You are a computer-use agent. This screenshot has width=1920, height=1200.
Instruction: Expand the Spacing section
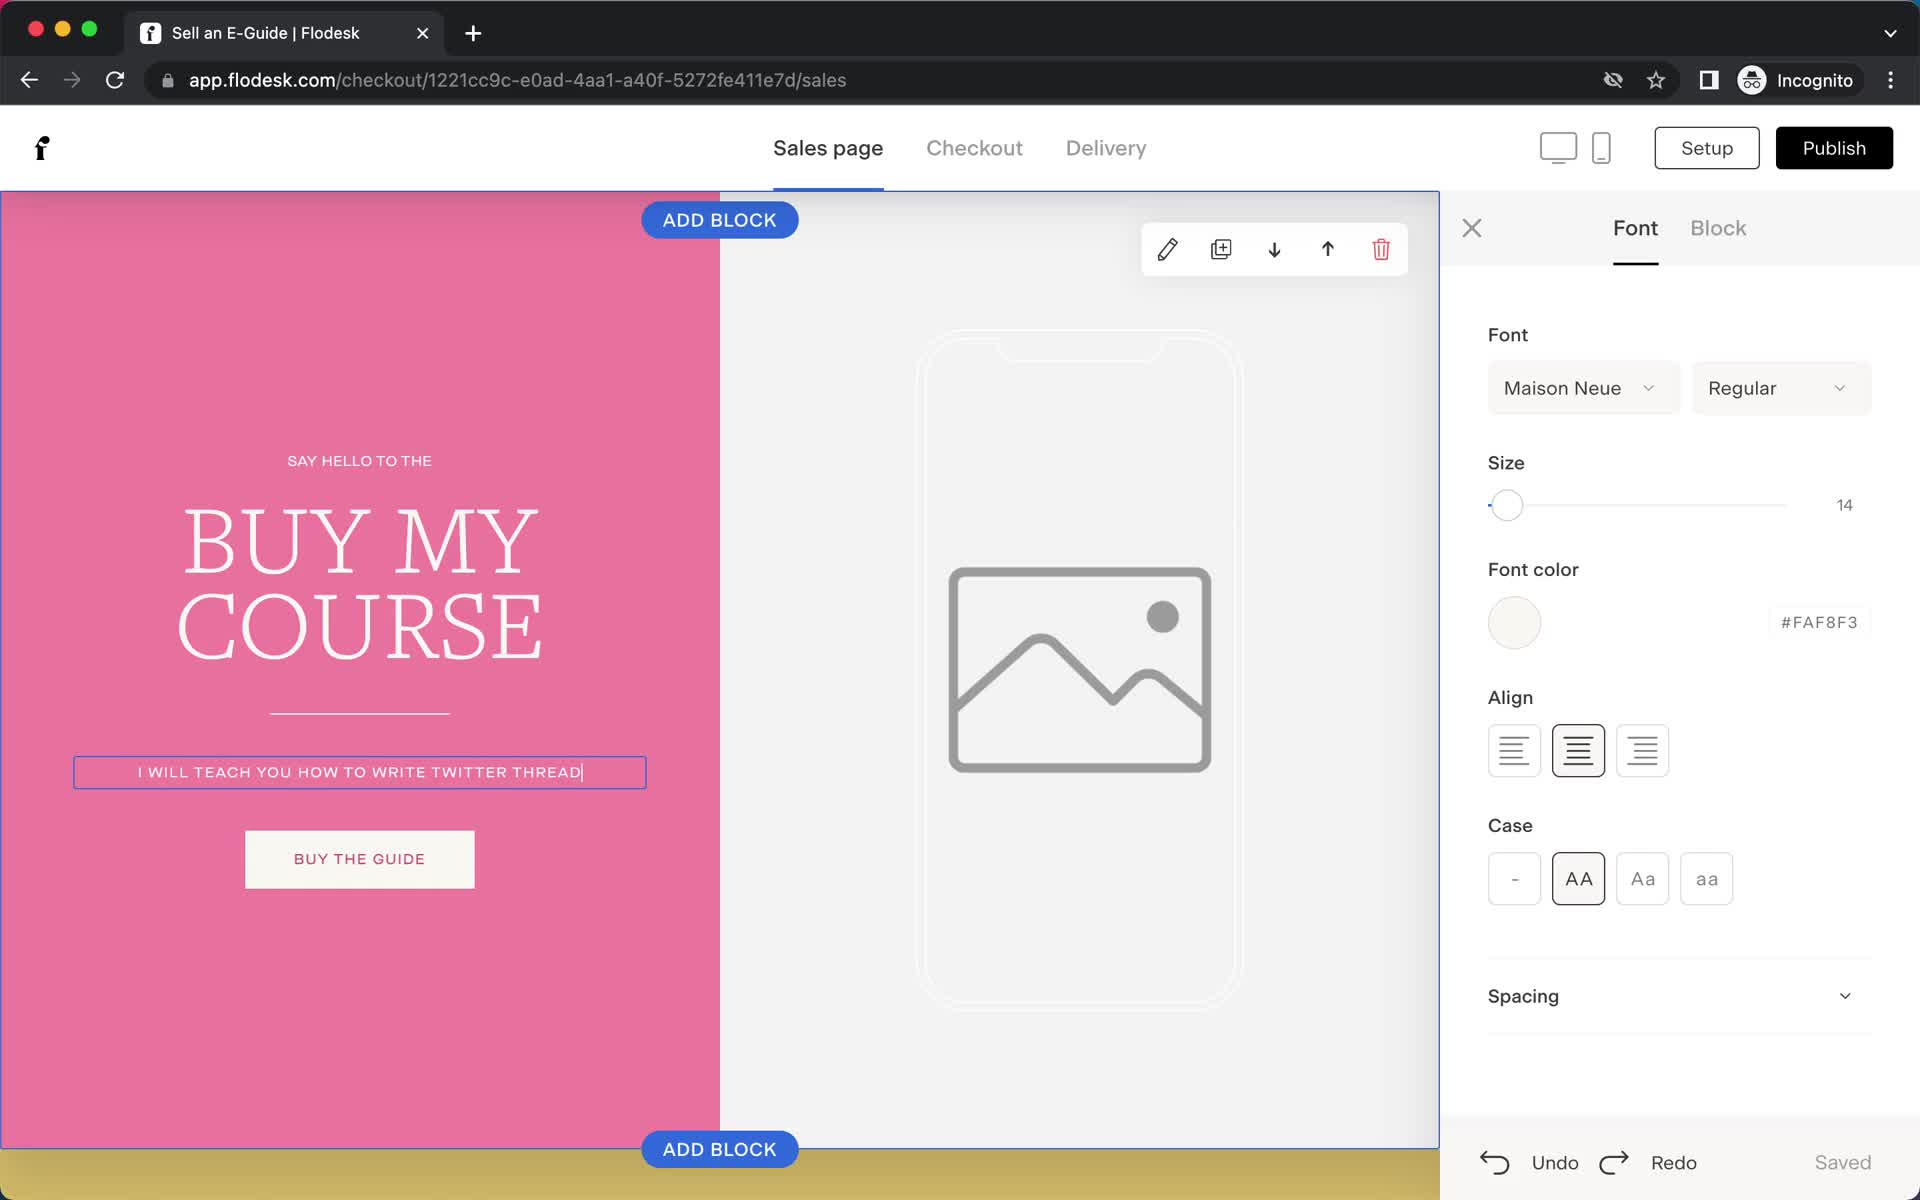tap(1679, 996)
